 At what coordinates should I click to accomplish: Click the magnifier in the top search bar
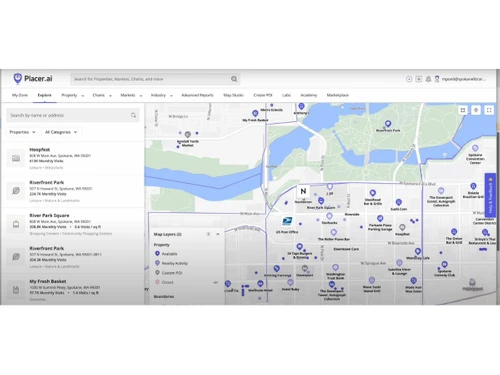[x=234, y=79]
